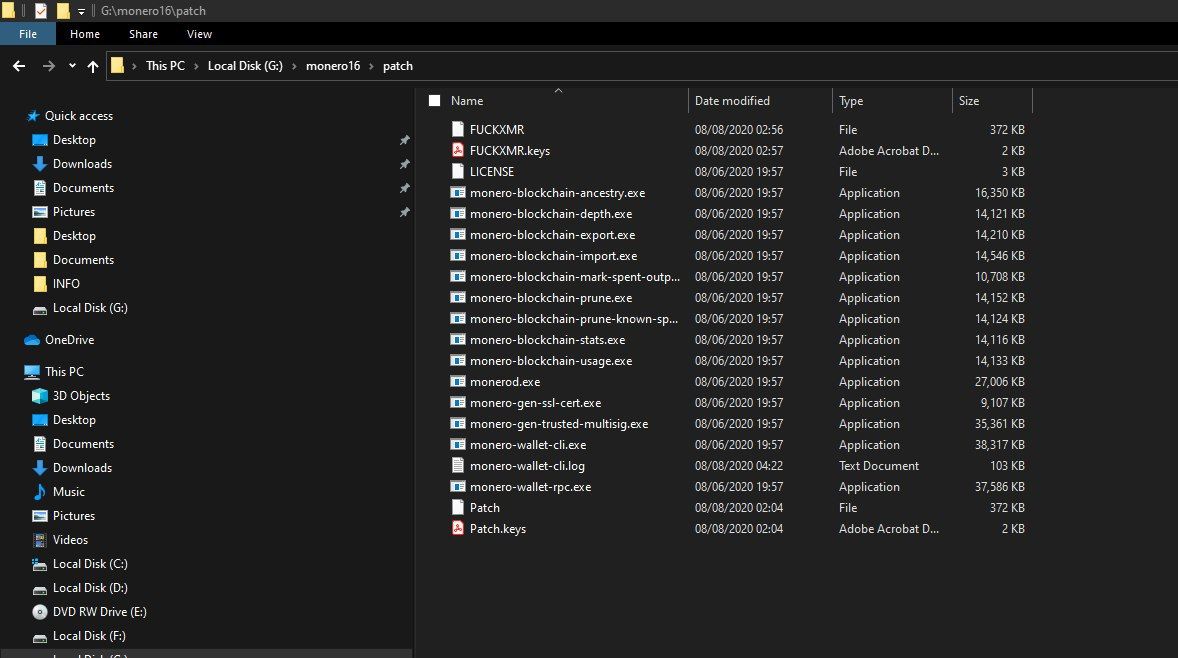Image resolution: width=1178 pixels, height=658 pixels.
Task: Switch to the Share ribbon tab
Action: (x=143, y=34)
